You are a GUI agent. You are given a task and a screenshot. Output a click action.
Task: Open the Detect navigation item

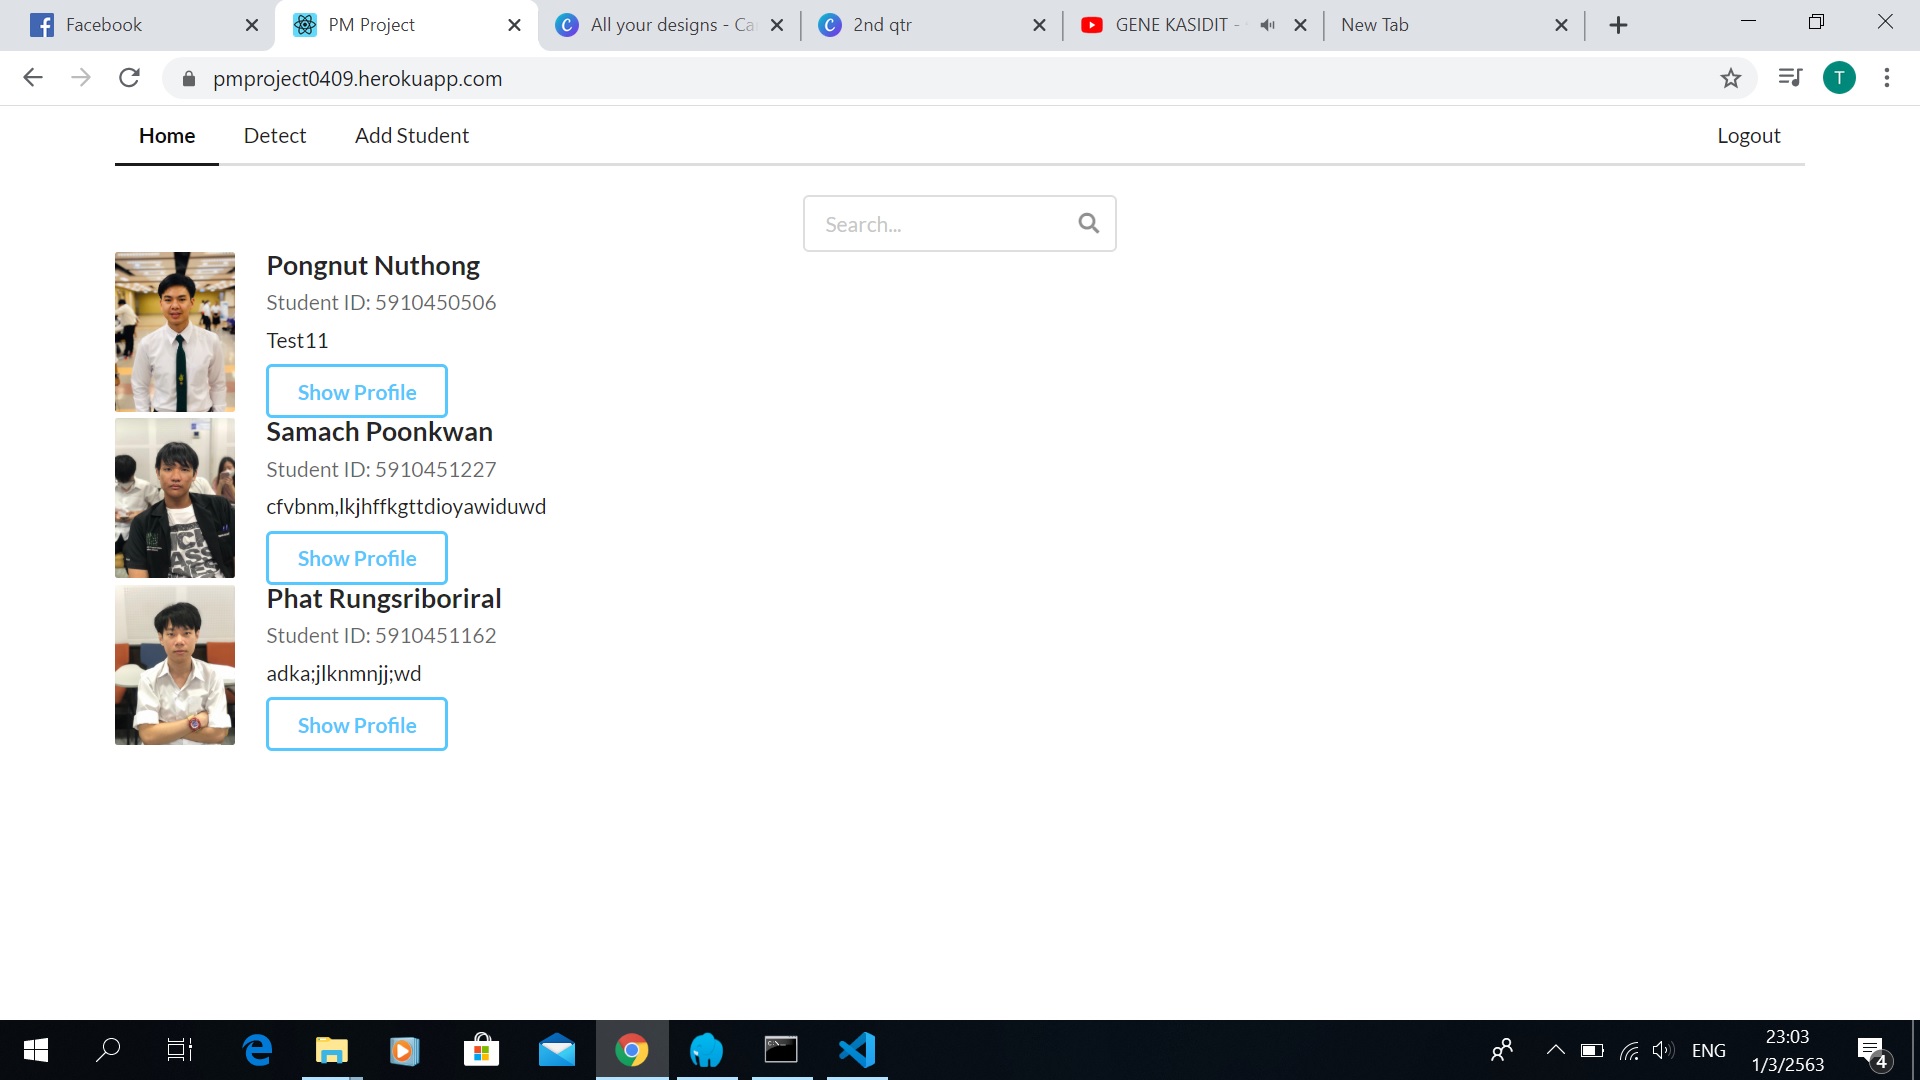(x=275, y=135)
